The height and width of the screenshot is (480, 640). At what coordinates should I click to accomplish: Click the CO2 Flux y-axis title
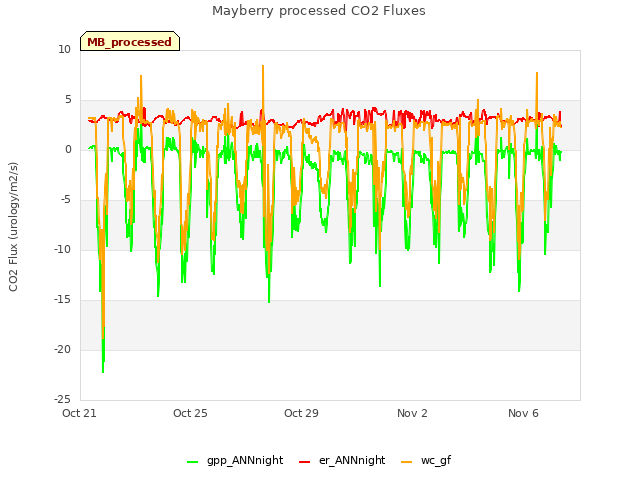(13, 227)
